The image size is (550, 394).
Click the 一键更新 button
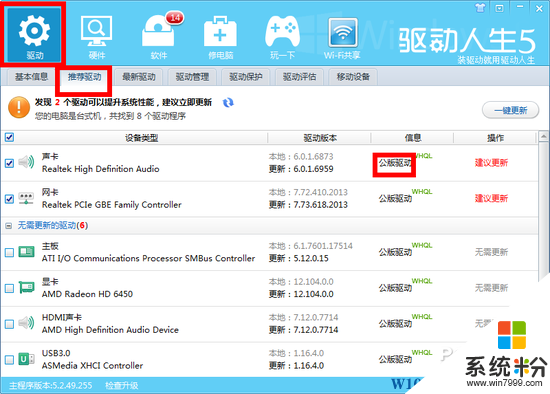point(510,111)
